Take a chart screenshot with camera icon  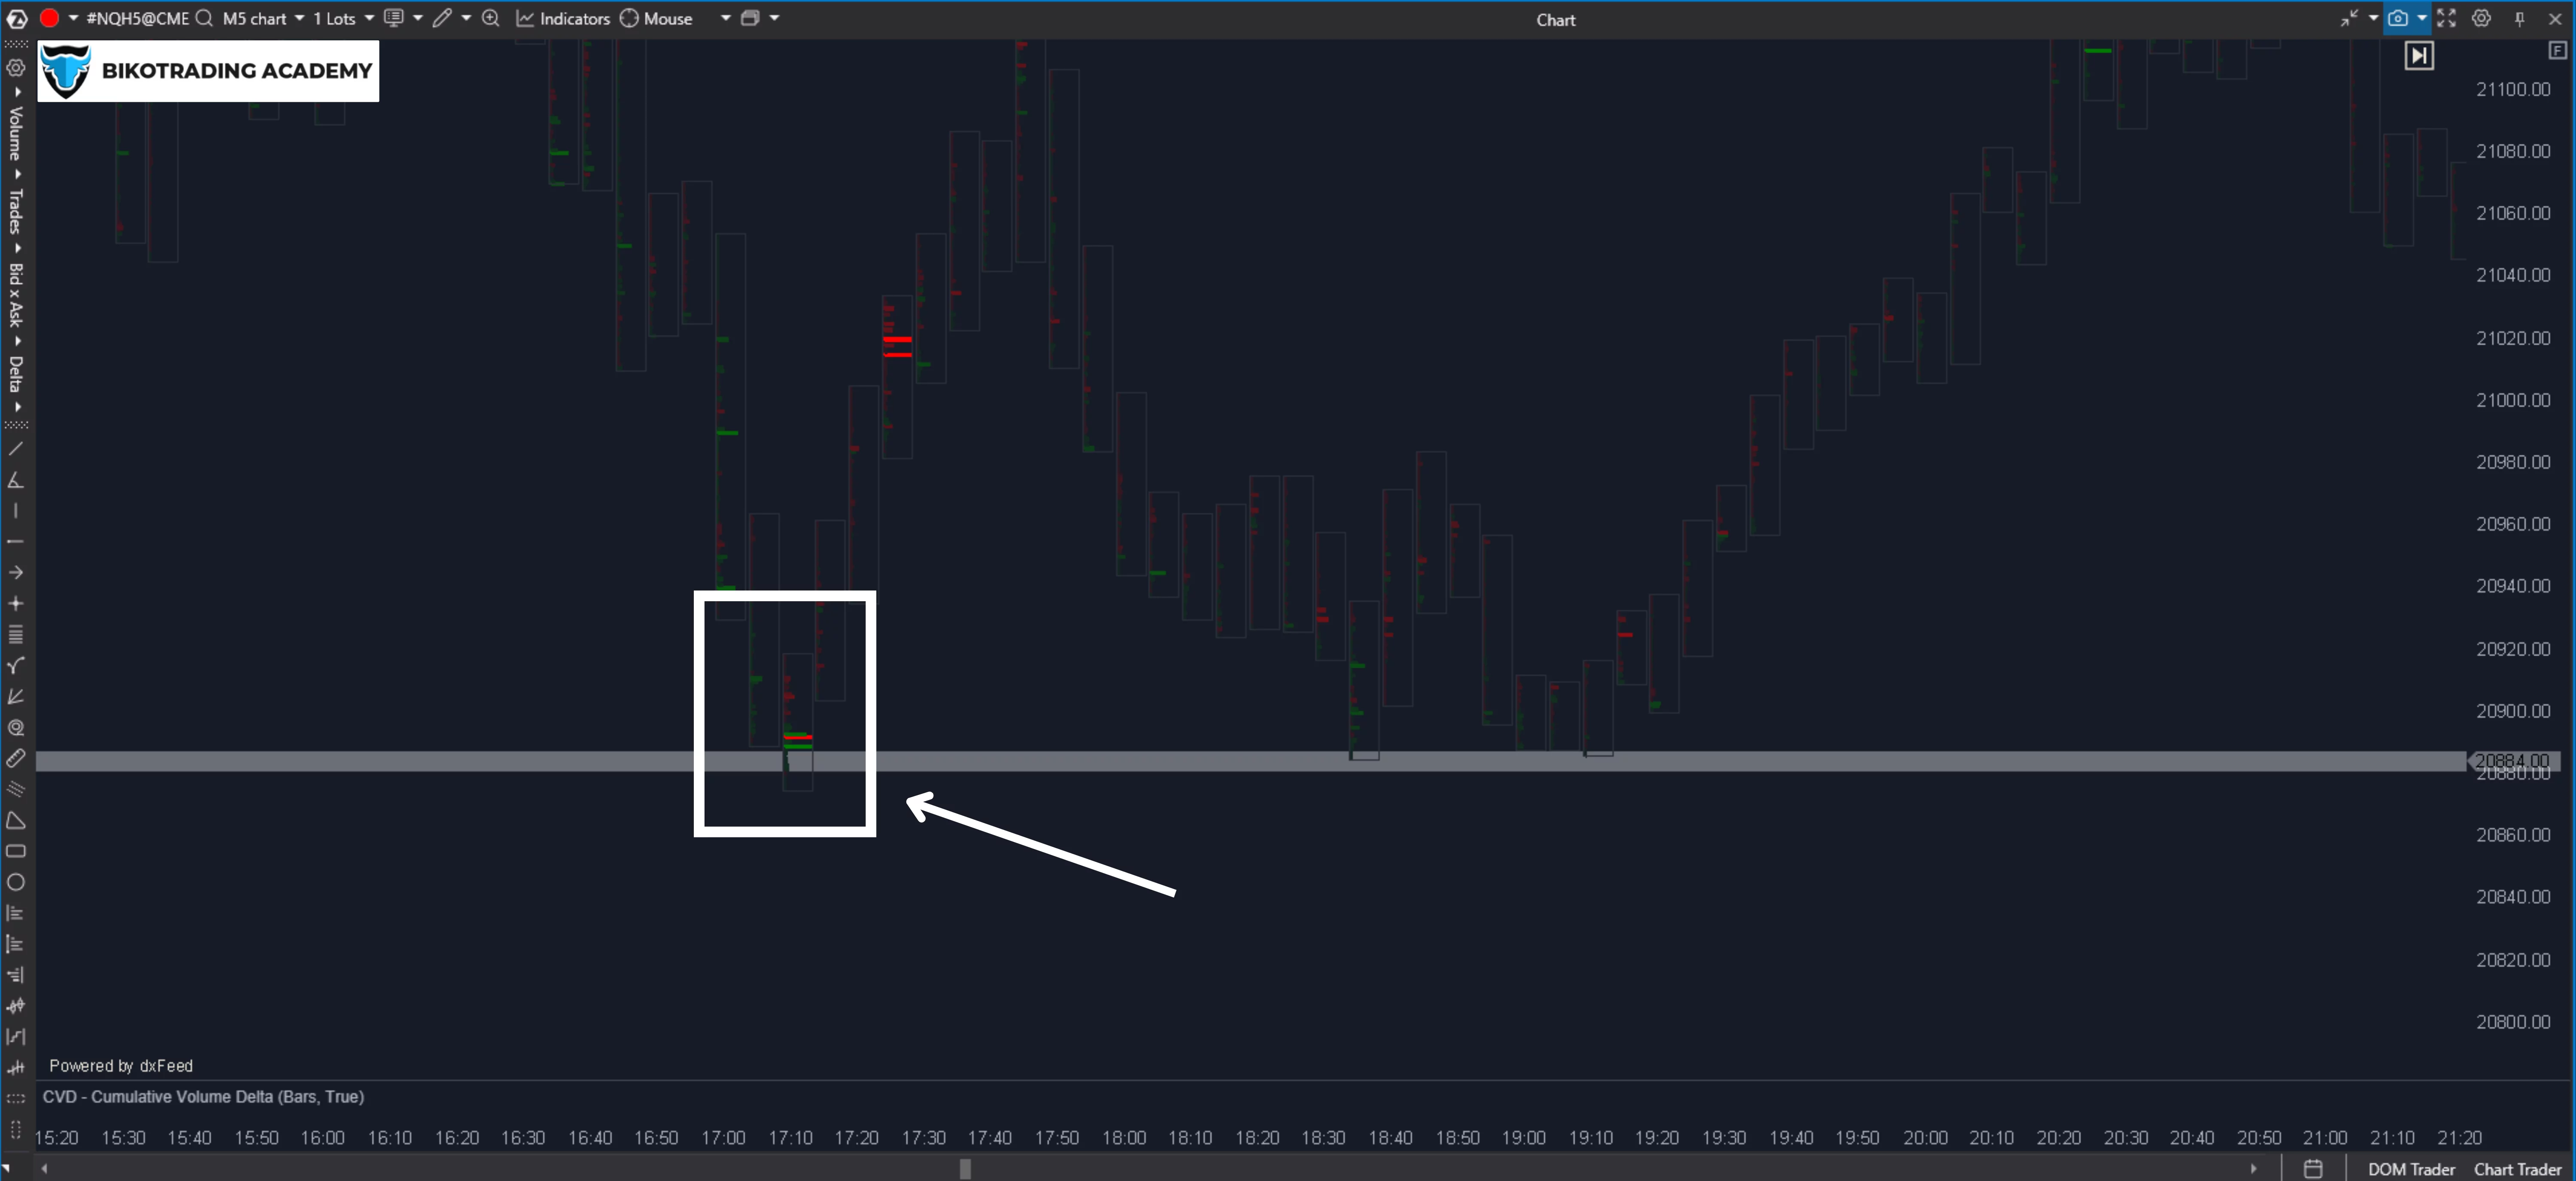[x=2398, y=18]
